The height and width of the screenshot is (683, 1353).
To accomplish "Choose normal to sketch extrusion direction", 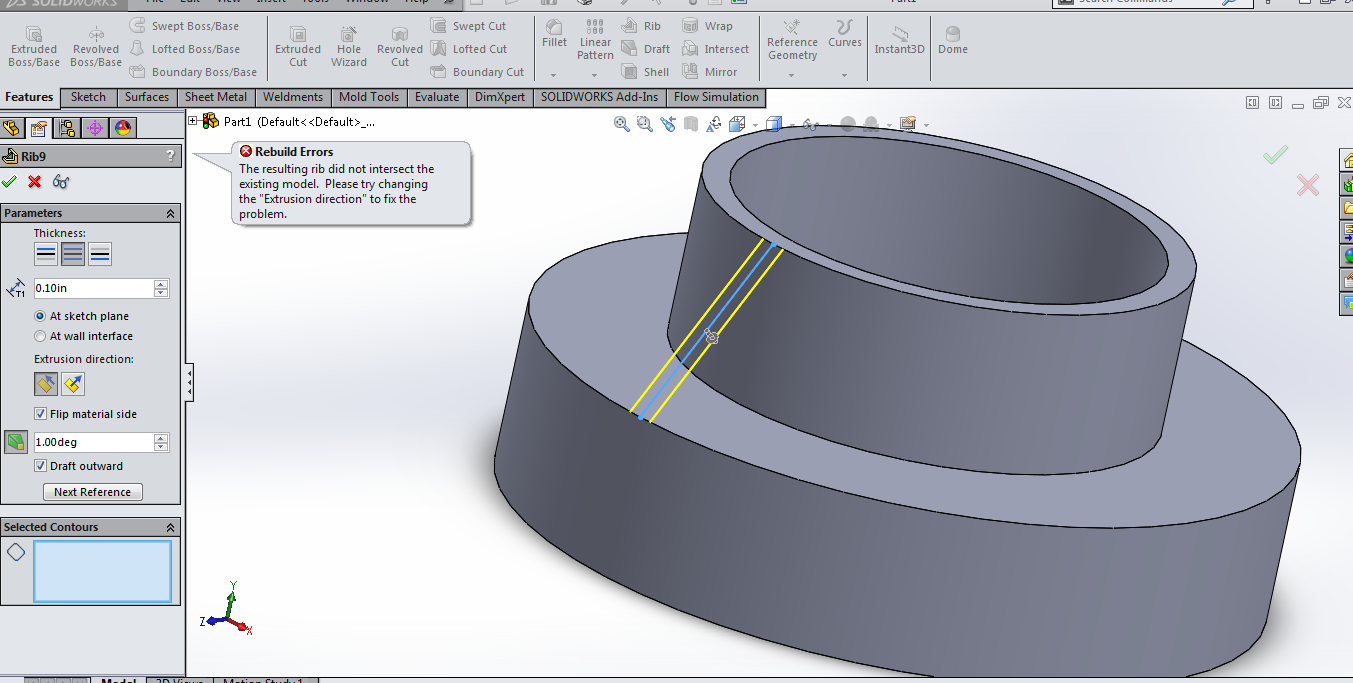I will tap(73, 384).
